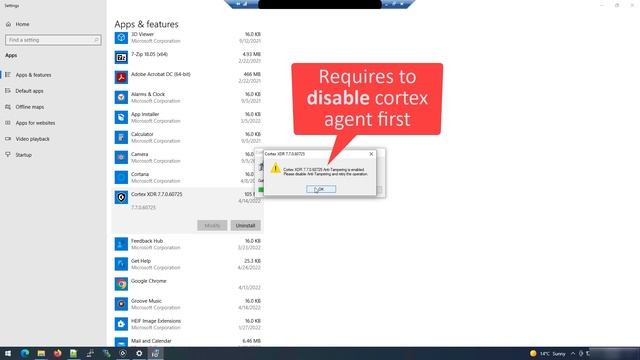Select the Groove Music entry
The image size is (640, 360).
pos(187,304)
